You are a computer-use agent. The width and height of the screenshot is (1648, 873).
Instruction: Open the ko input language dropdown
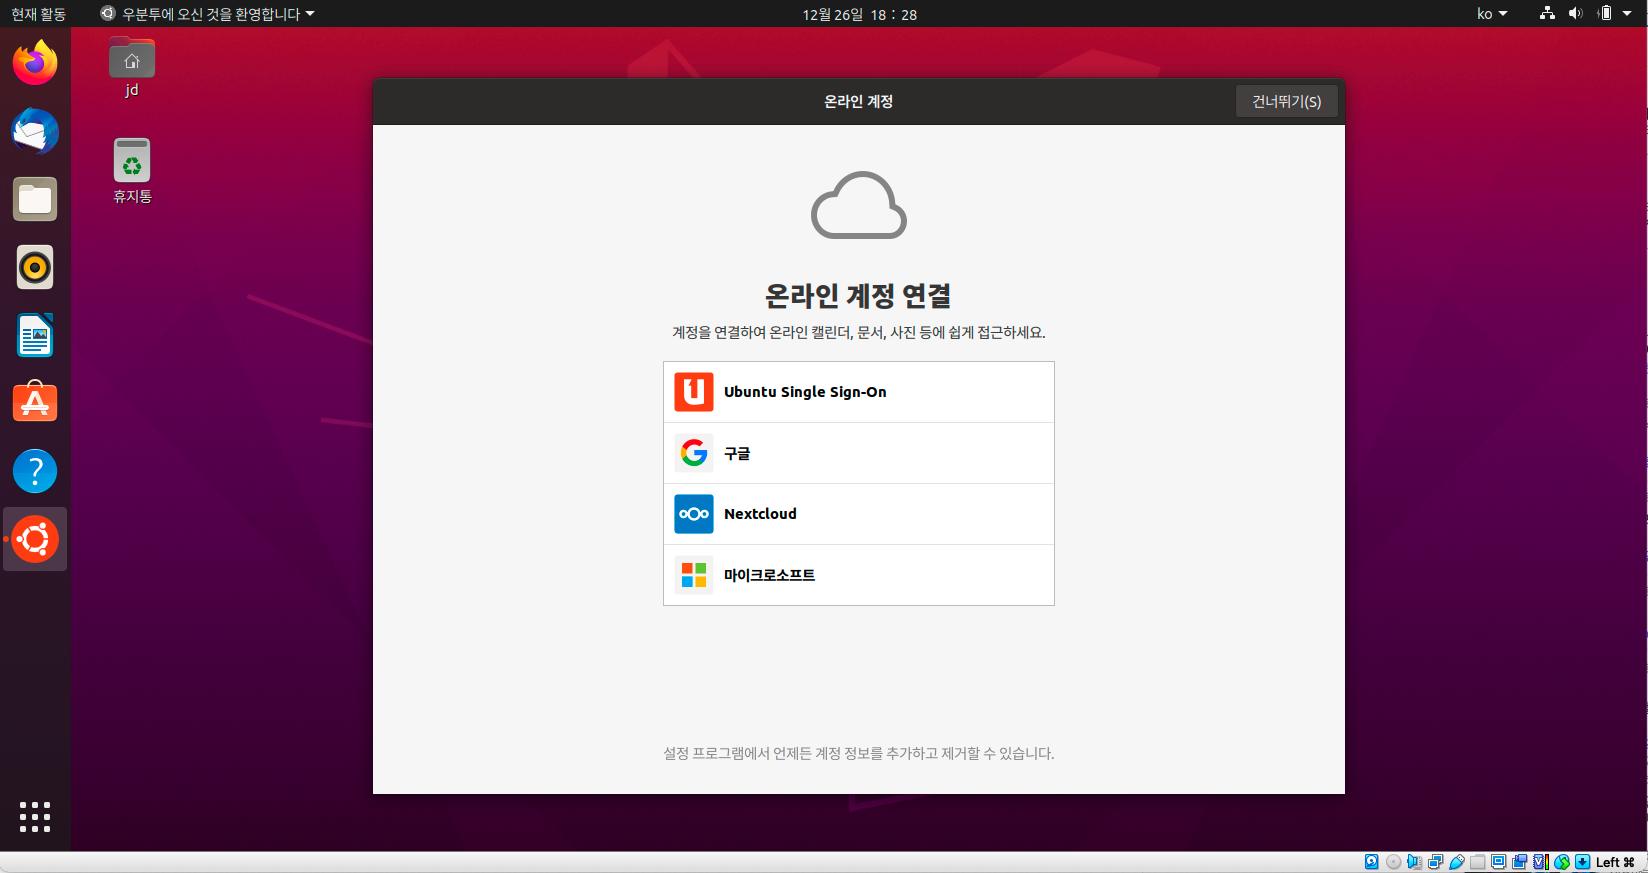1491,13
